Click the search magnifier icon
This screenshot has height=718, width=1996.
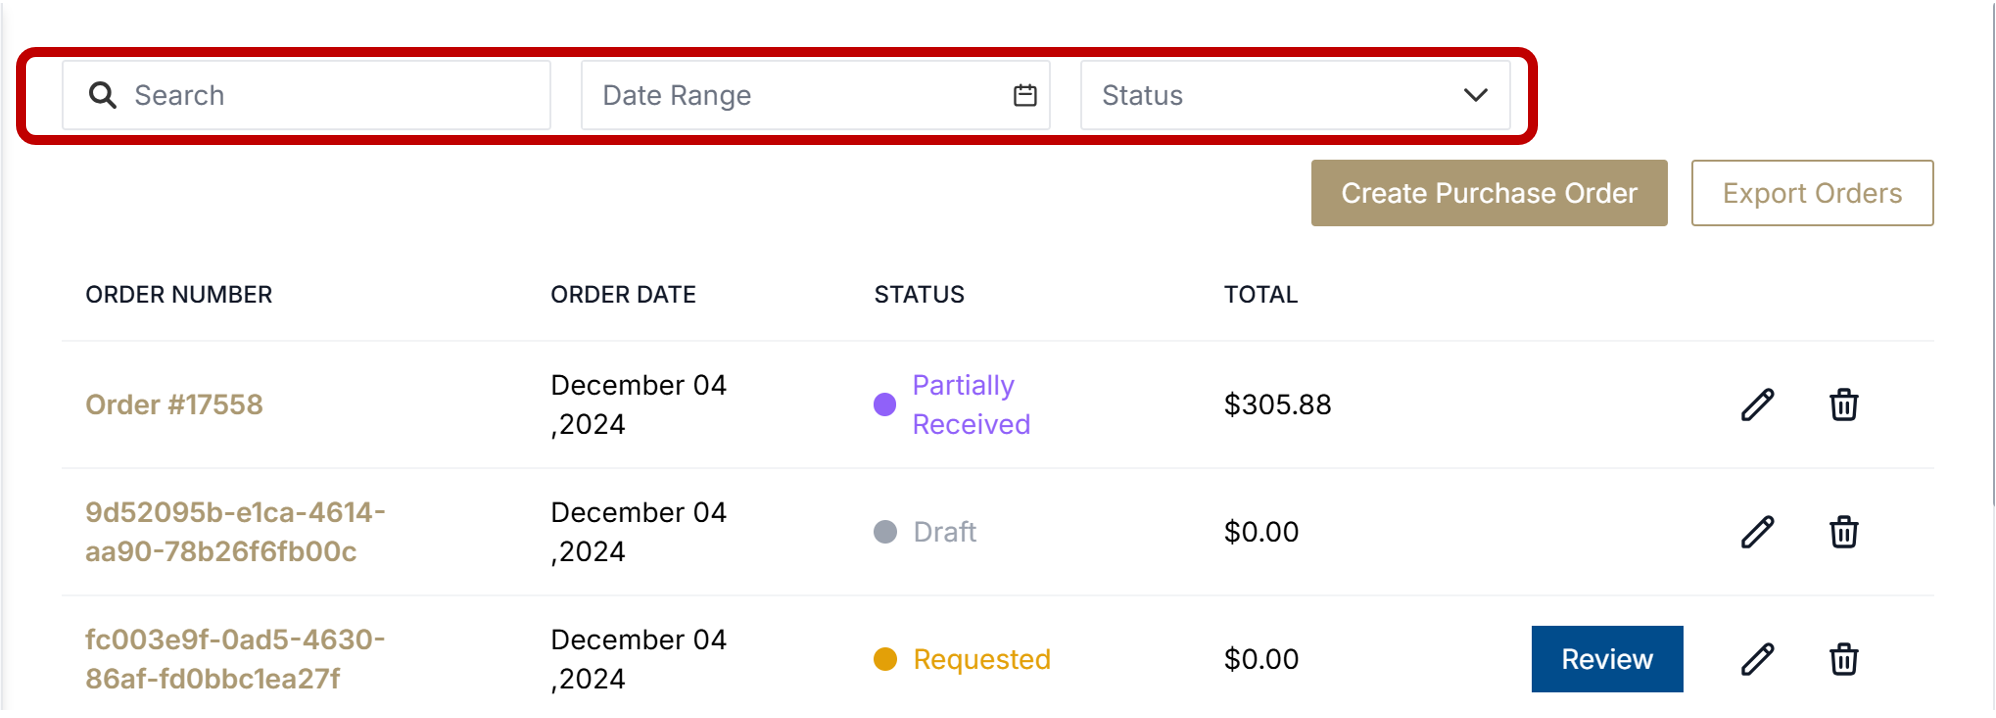tap(102, 95)
